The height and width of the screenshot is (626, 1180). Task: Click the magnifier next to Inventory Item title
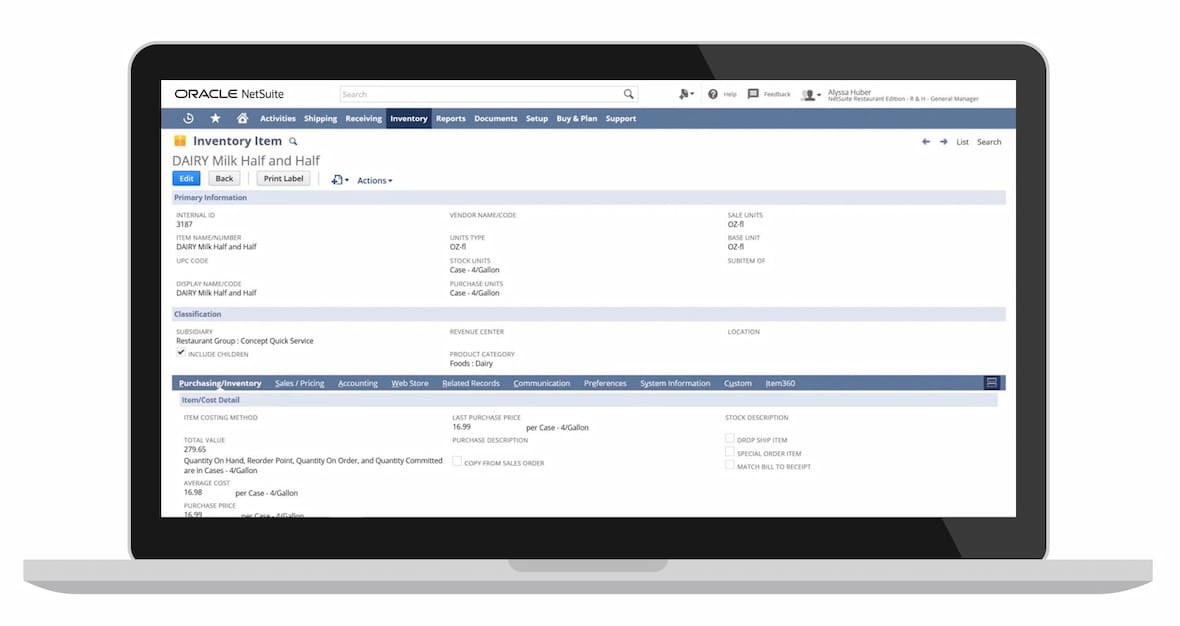pyautogui.click(x=293, y=141)
